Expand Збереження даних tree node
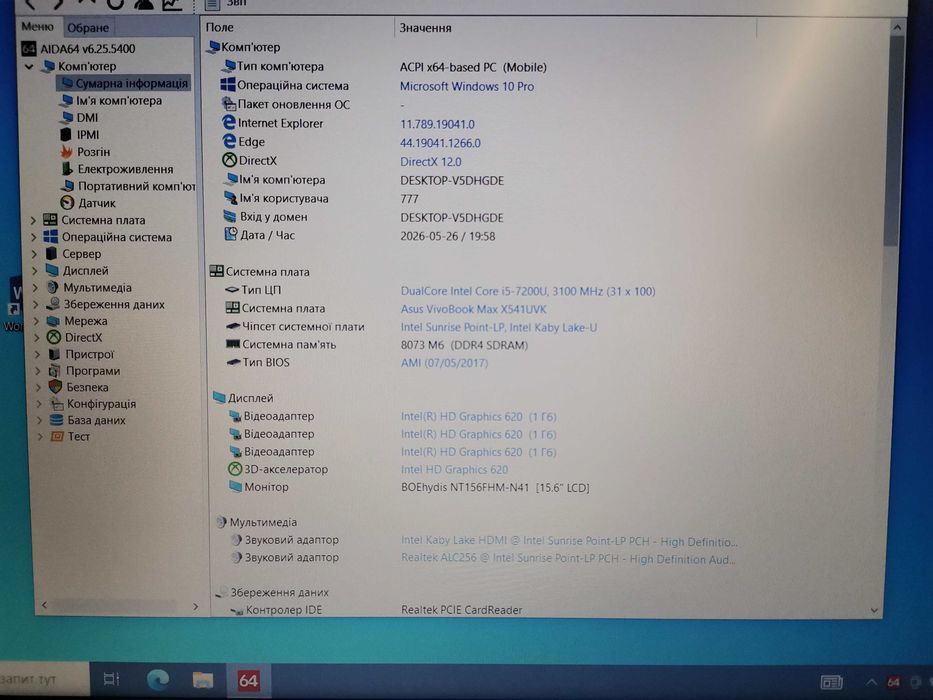Viewport: 933px width, 700px height. tap(36, 304)
